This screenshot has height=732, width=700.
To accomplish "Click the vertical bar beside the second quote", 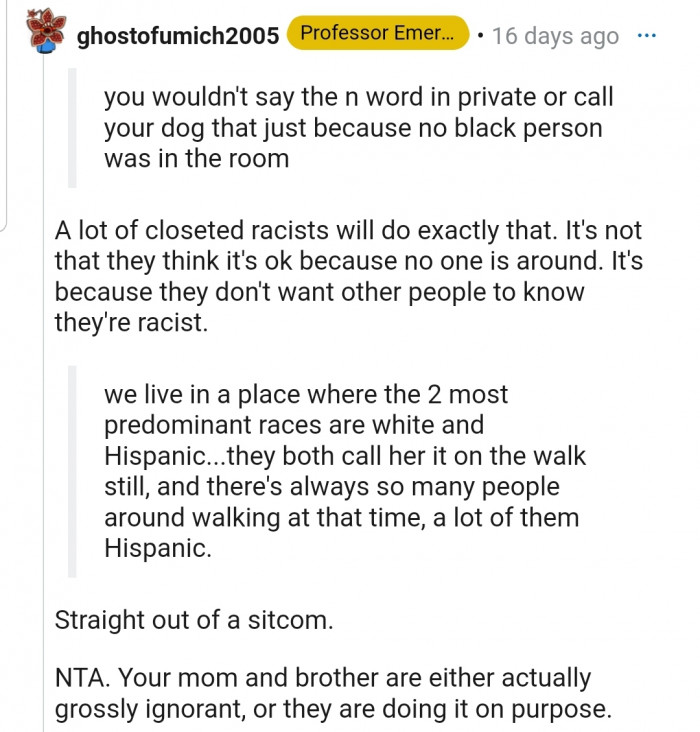I will point(71,470).
